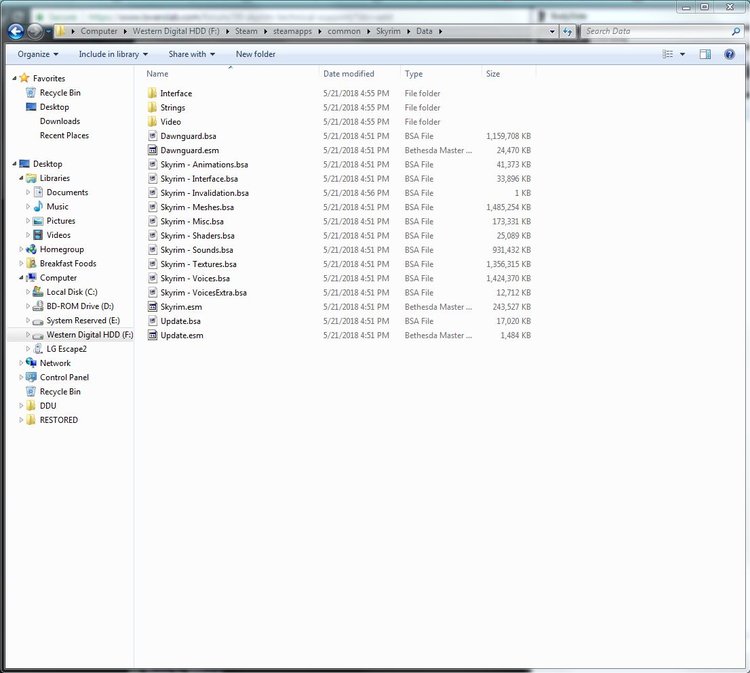Image resolution: width=750 pixels, height=673 pixels.
Task: Open address bar history dropdown
Action: tap(552, 32)
